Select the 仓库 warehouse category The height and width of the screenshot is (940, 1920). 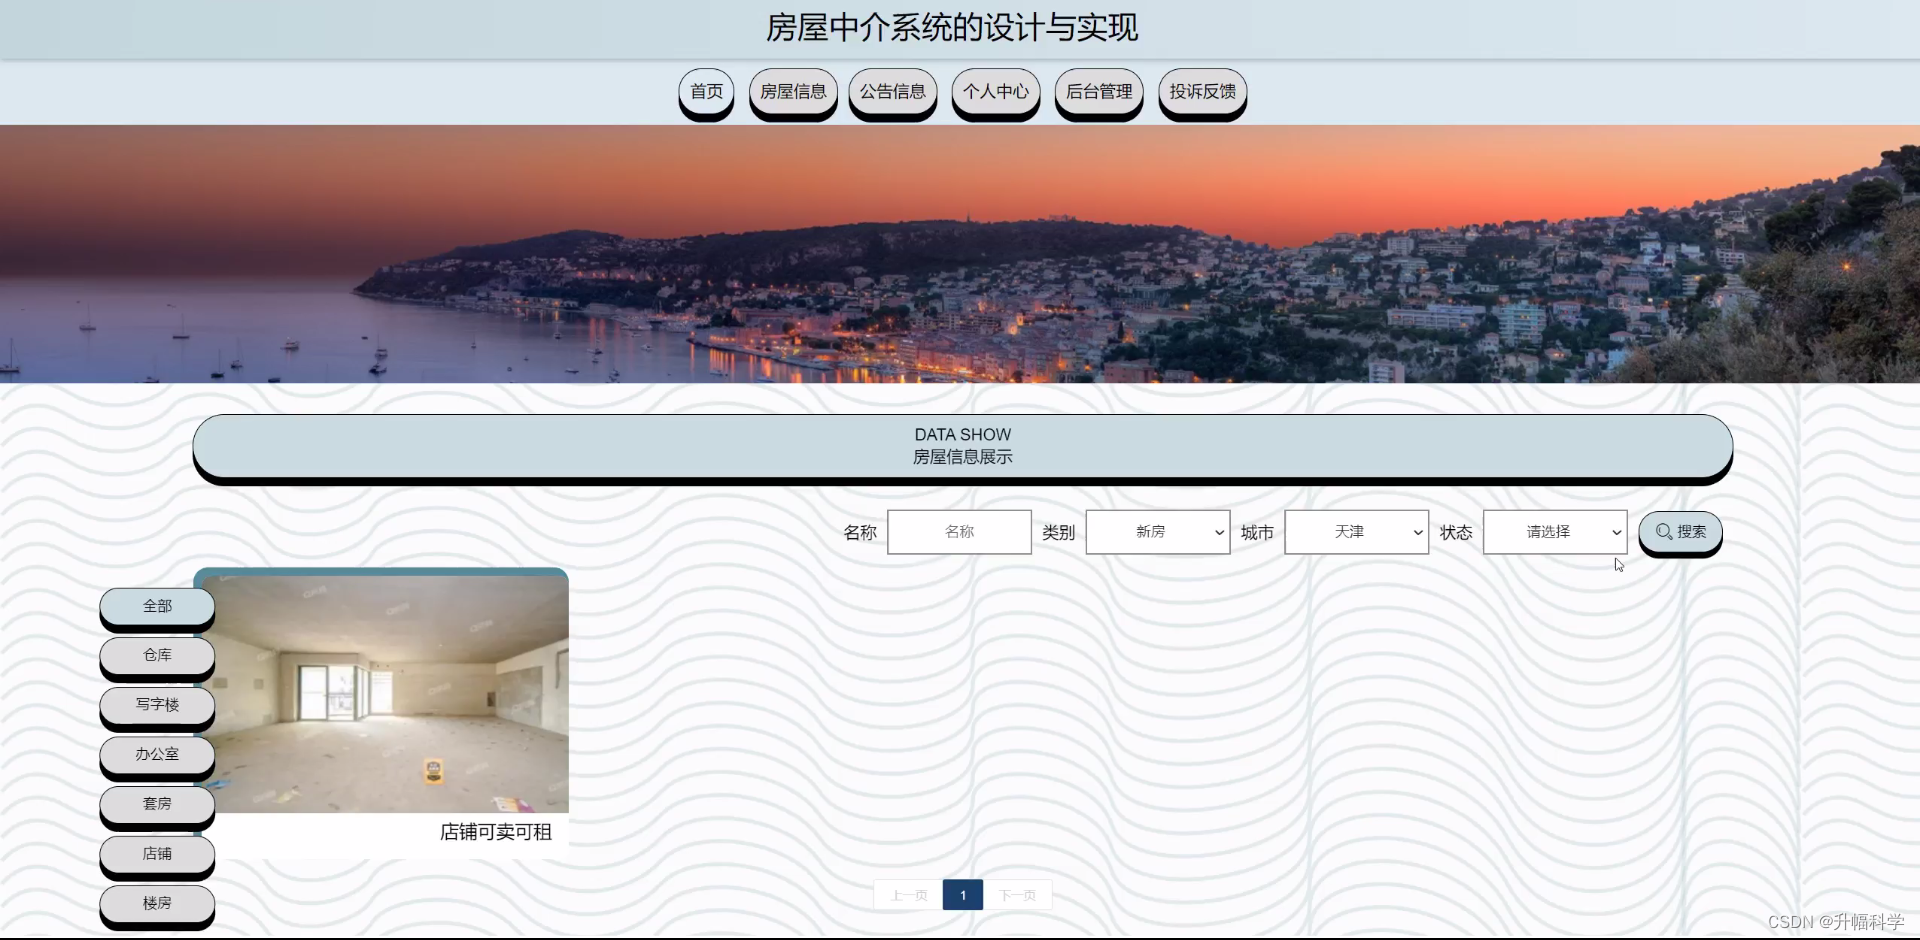(156, 655)
